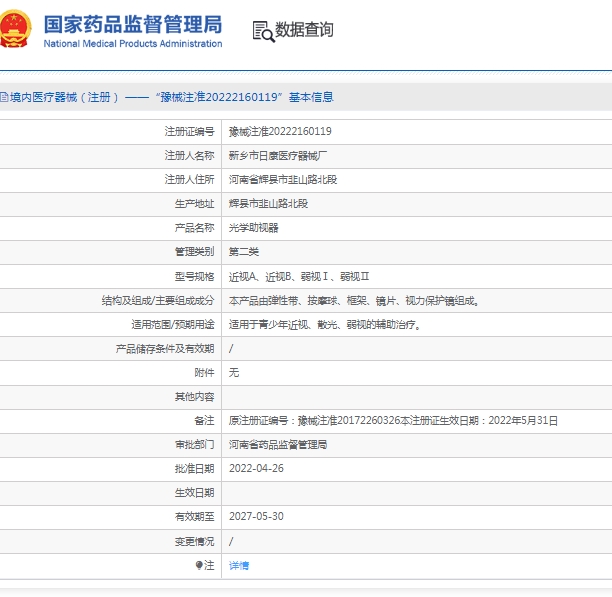
Task: Click the 管理类别 label
Action: [194, 252]
